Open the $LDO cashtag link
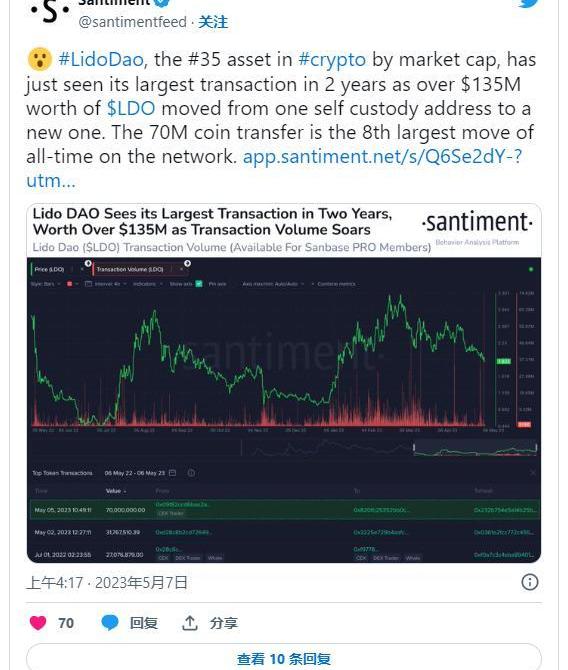This screenshot has width=568, height=670. coord(131,108)
